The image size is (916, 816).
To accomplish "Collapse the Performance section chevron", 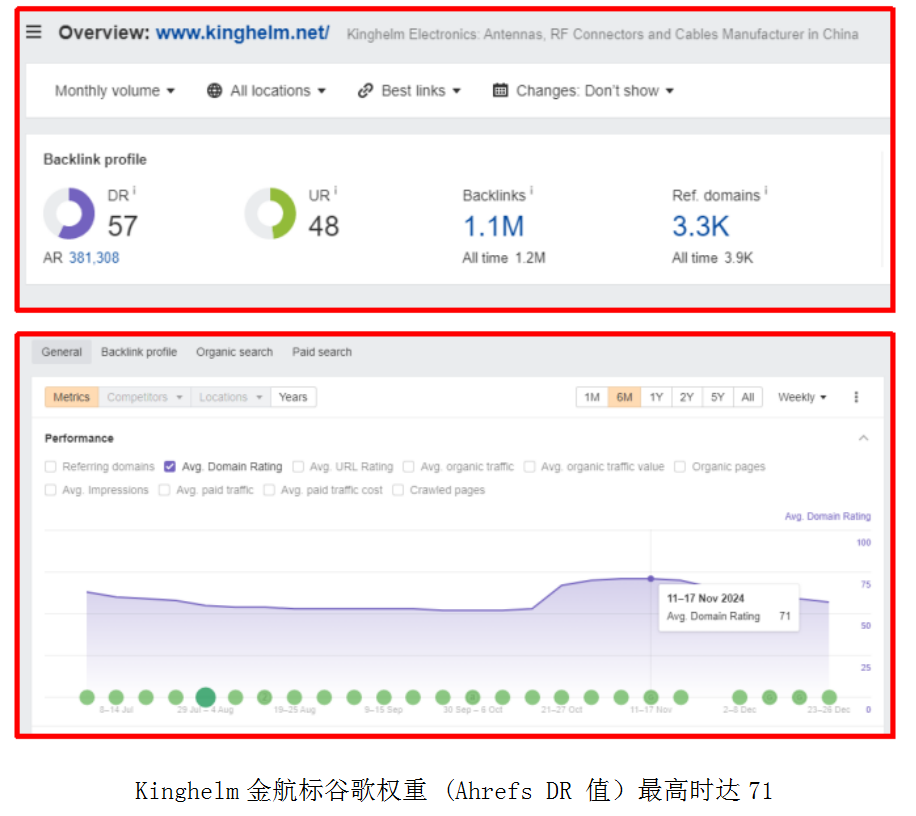I will tap(863, 438).
